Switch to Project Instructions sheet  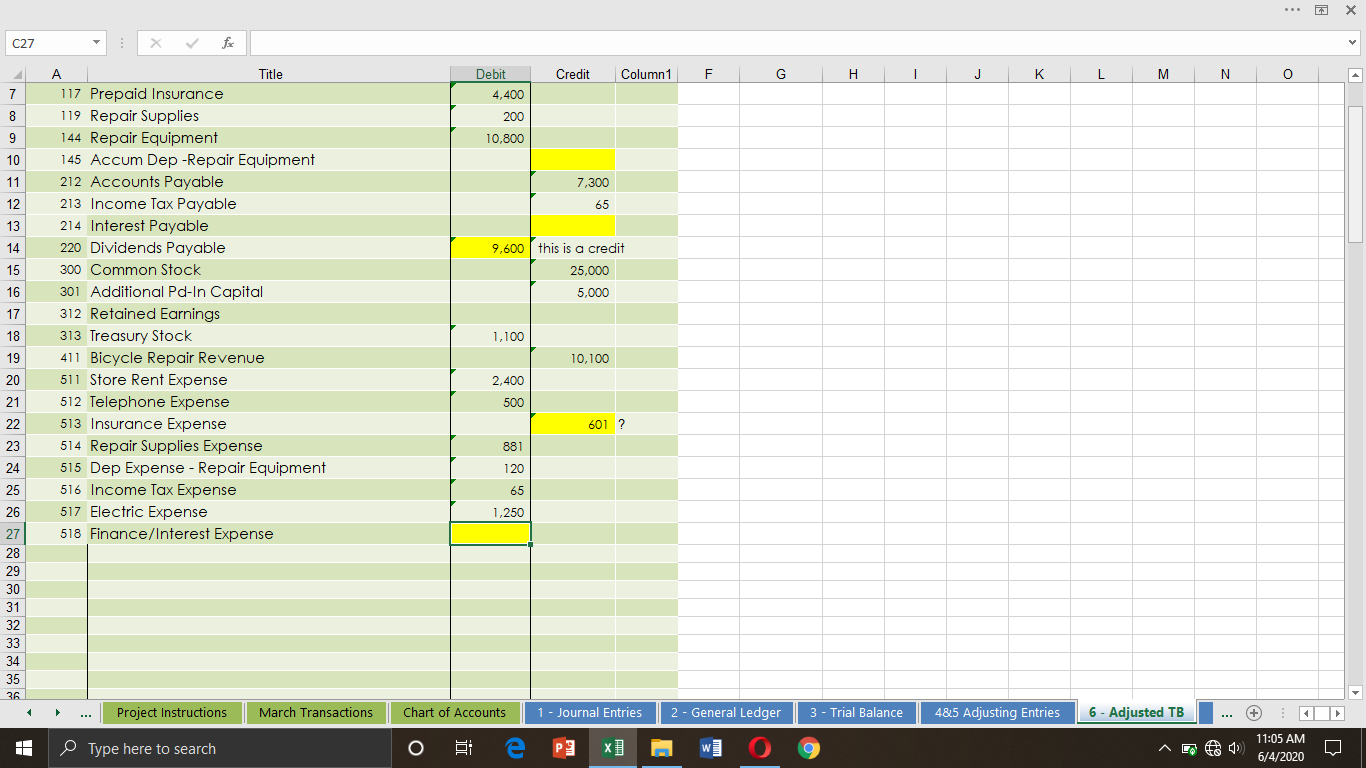tap(172, 713)
